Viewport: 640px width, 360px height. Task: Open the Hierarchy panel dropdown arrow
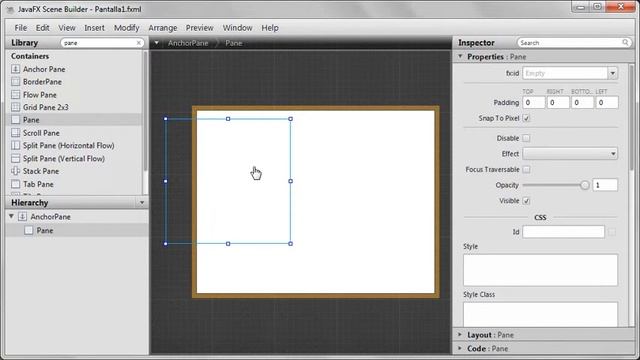[142, 202]
